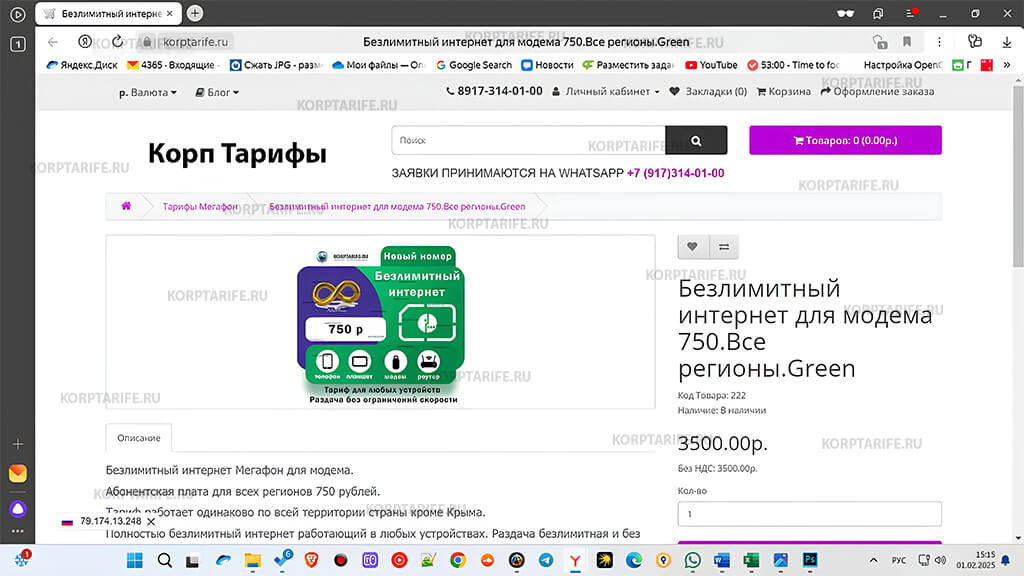
Task: Click the Кол-во quantity input field
Action: click(809, 514)
